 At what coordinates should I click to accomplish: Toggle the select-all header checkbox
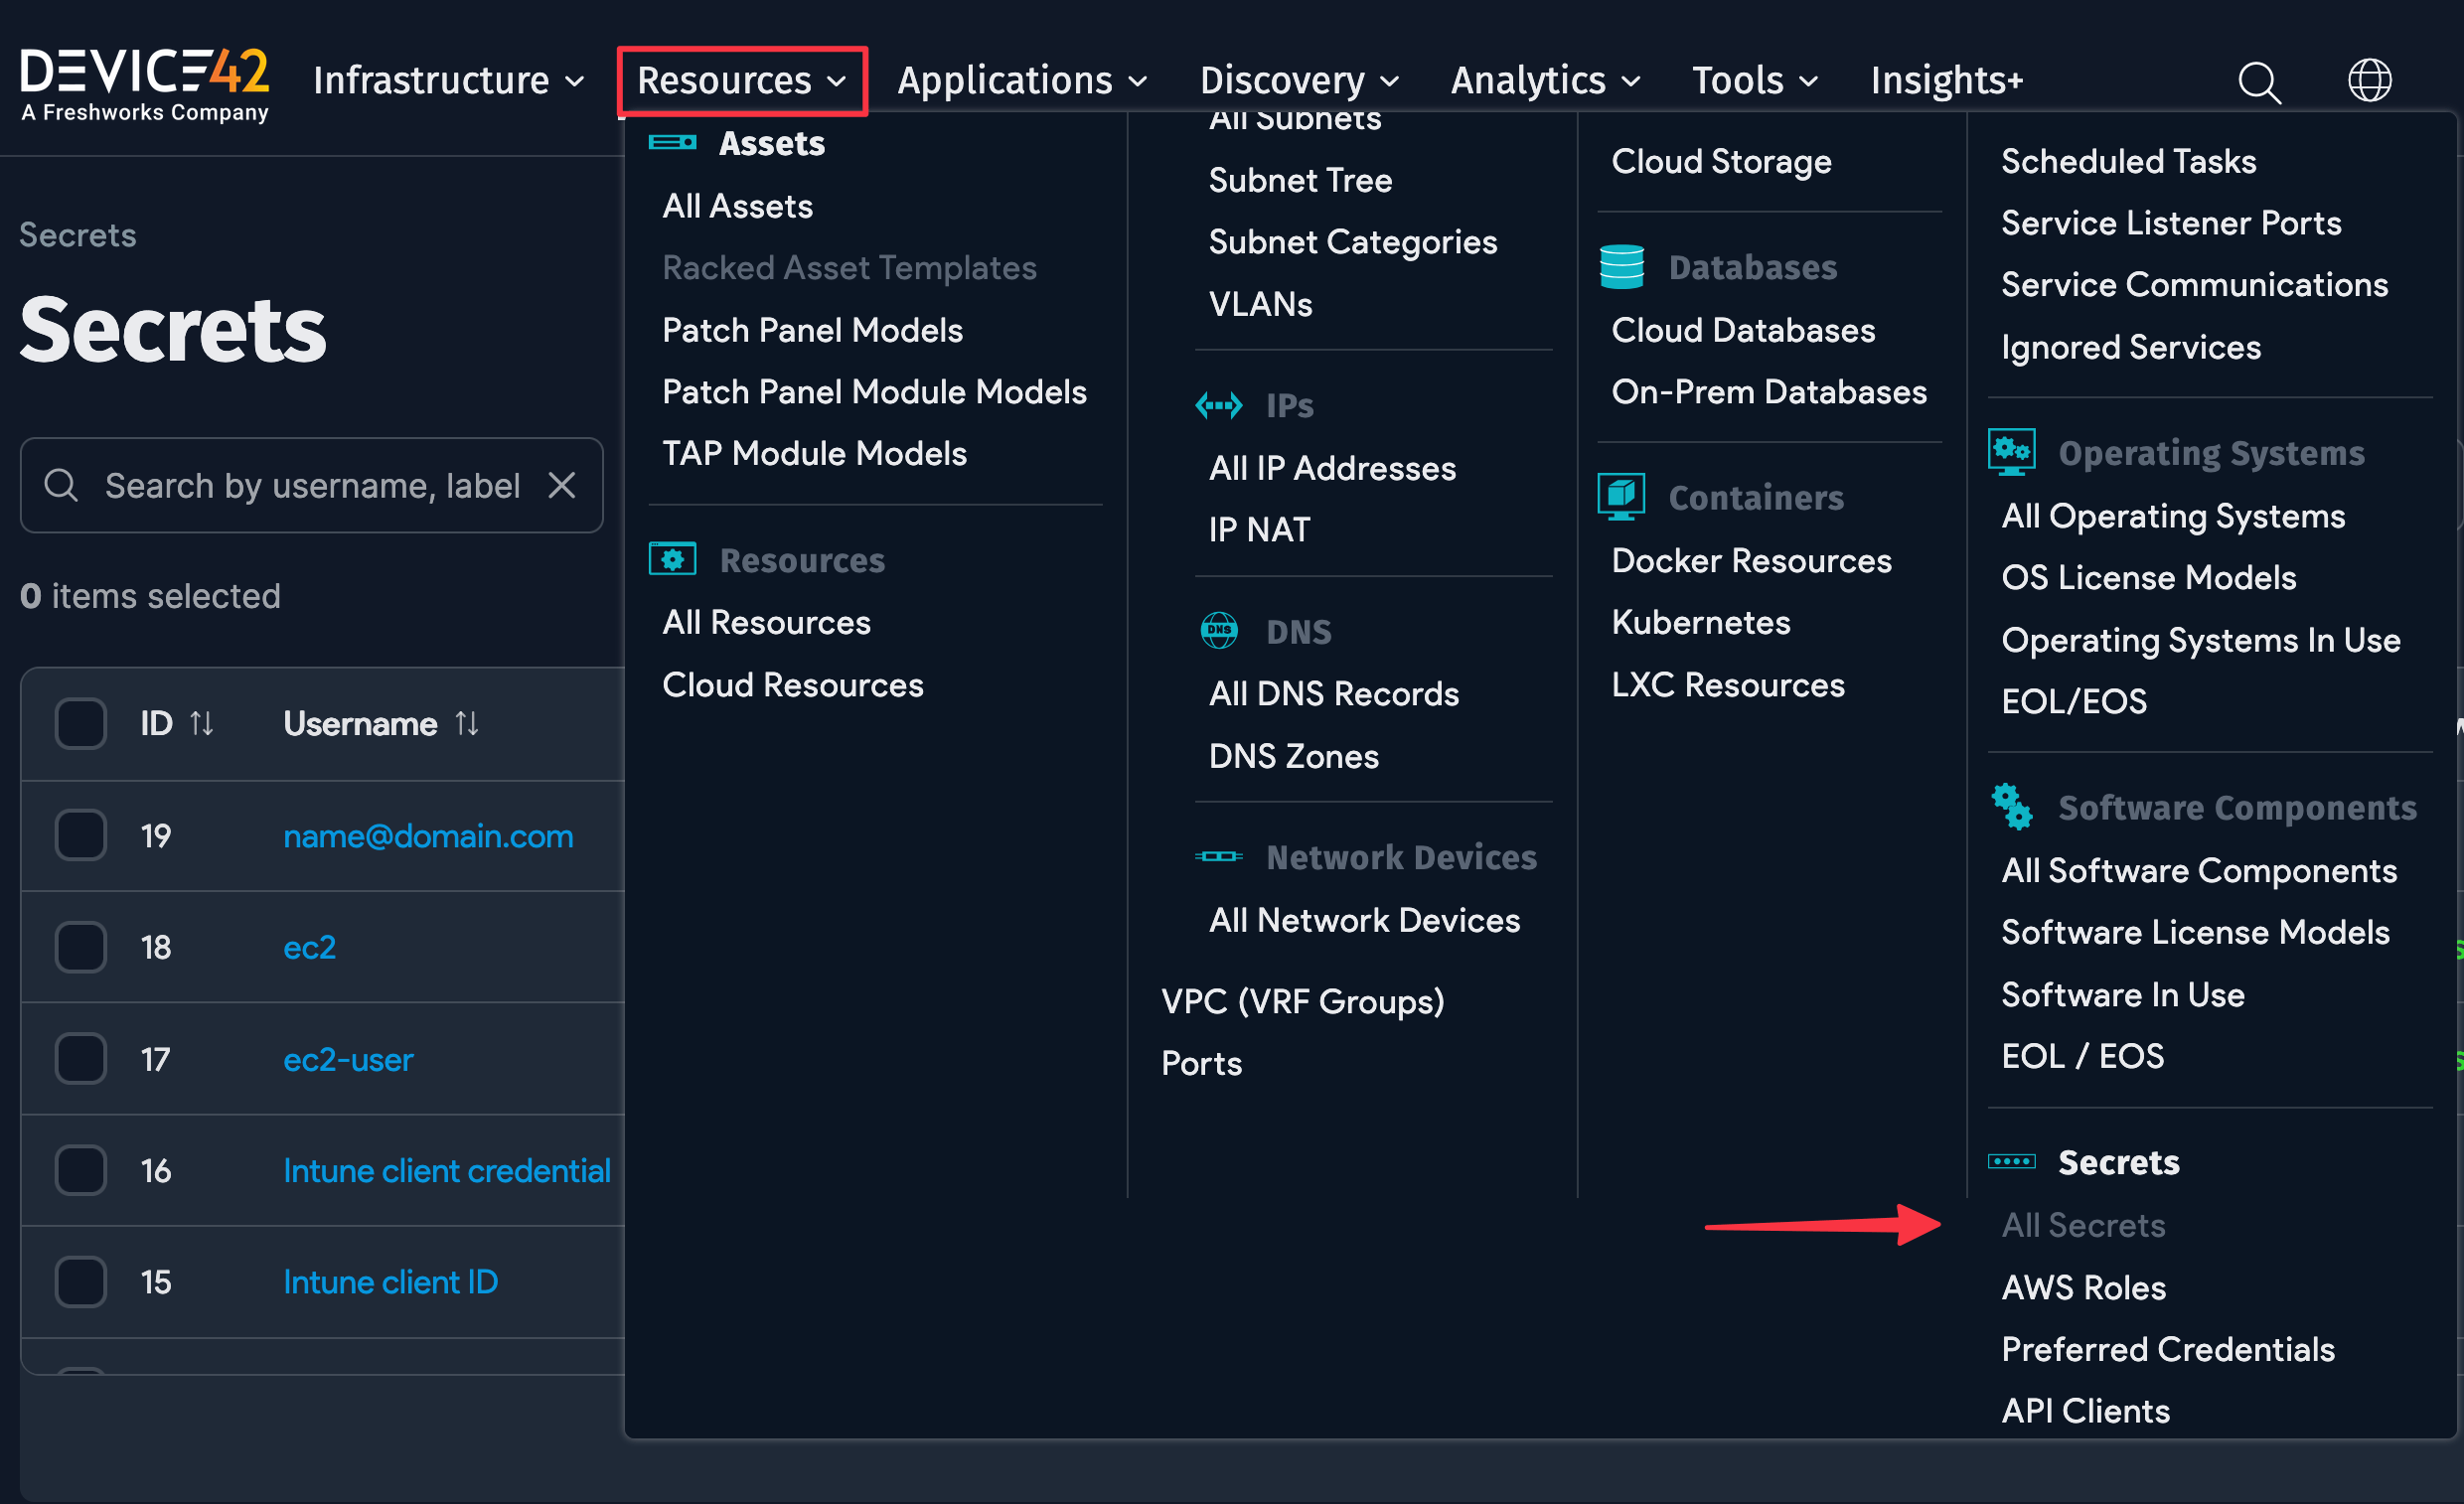[x=80, y=723]
